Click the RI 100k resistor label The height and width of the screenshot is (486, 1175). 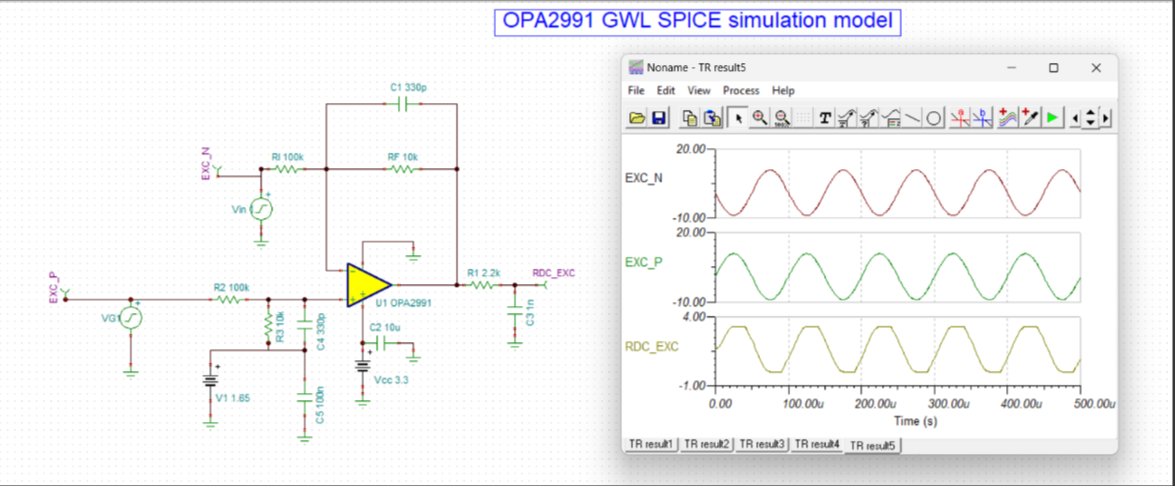click(287, 157)
